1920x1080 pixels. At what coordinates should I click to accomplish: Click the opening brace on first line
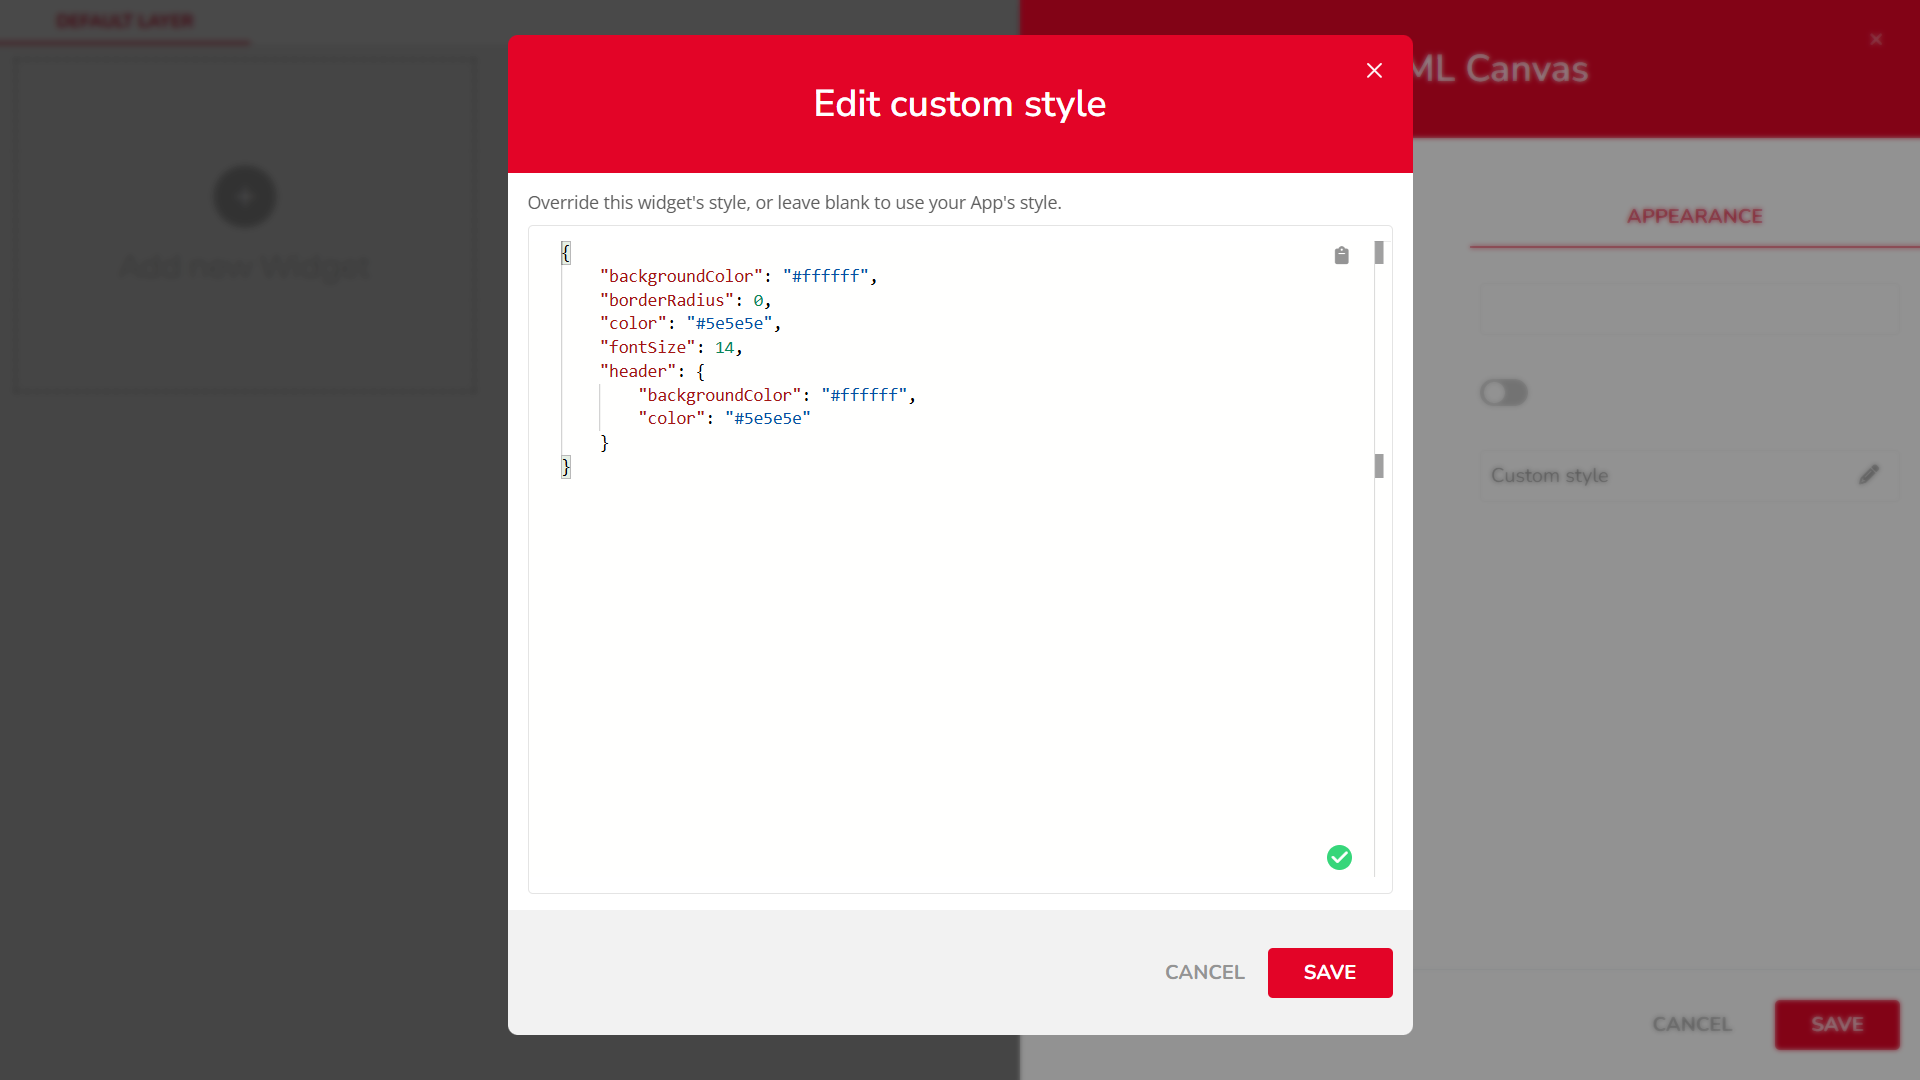point(565,253)
